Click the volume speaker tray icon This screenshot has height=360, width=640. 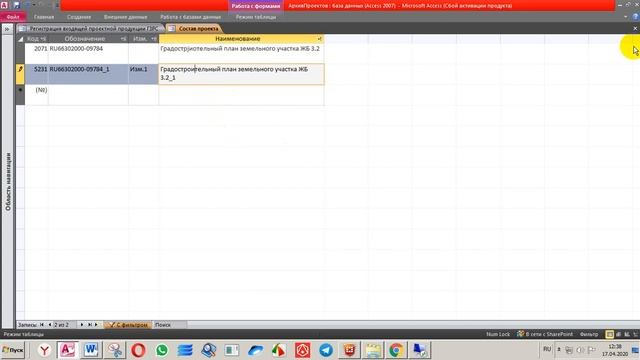click(580, 350)
